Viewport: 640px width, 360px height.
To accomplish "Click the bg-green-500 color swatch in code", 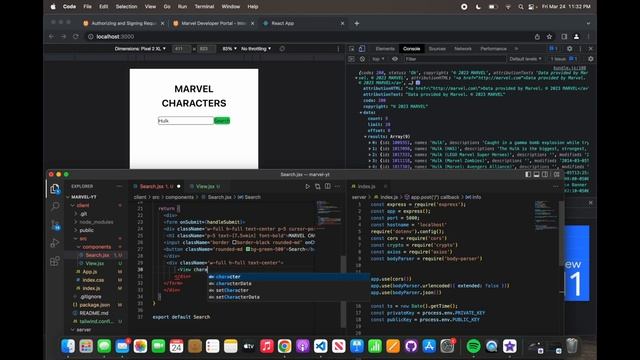I will coord(248,249).
